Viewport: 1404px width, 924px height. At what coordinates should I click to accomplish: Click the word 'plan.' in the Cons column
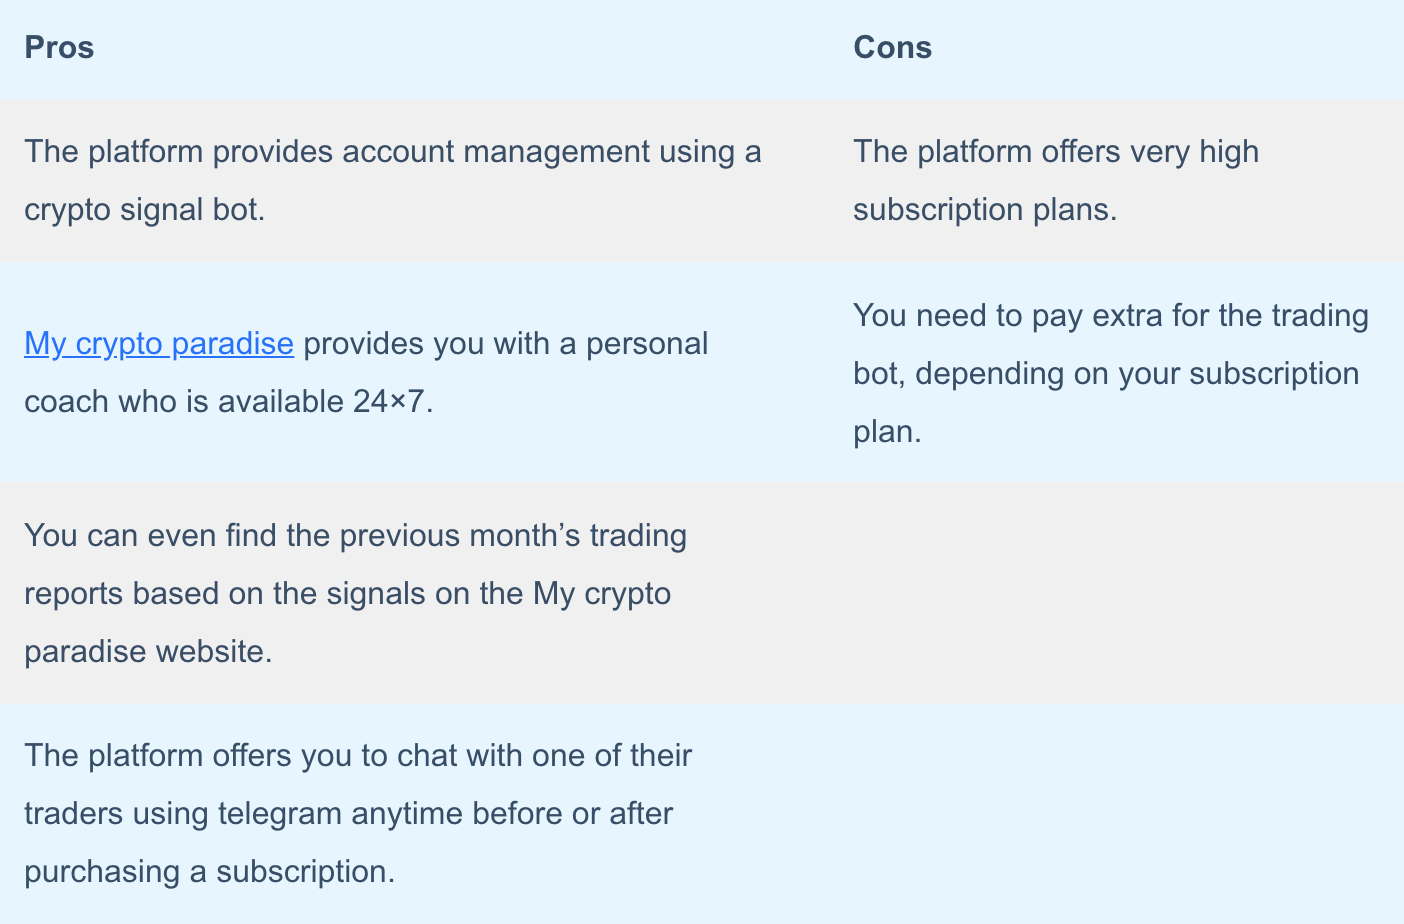tap(887, 432)
